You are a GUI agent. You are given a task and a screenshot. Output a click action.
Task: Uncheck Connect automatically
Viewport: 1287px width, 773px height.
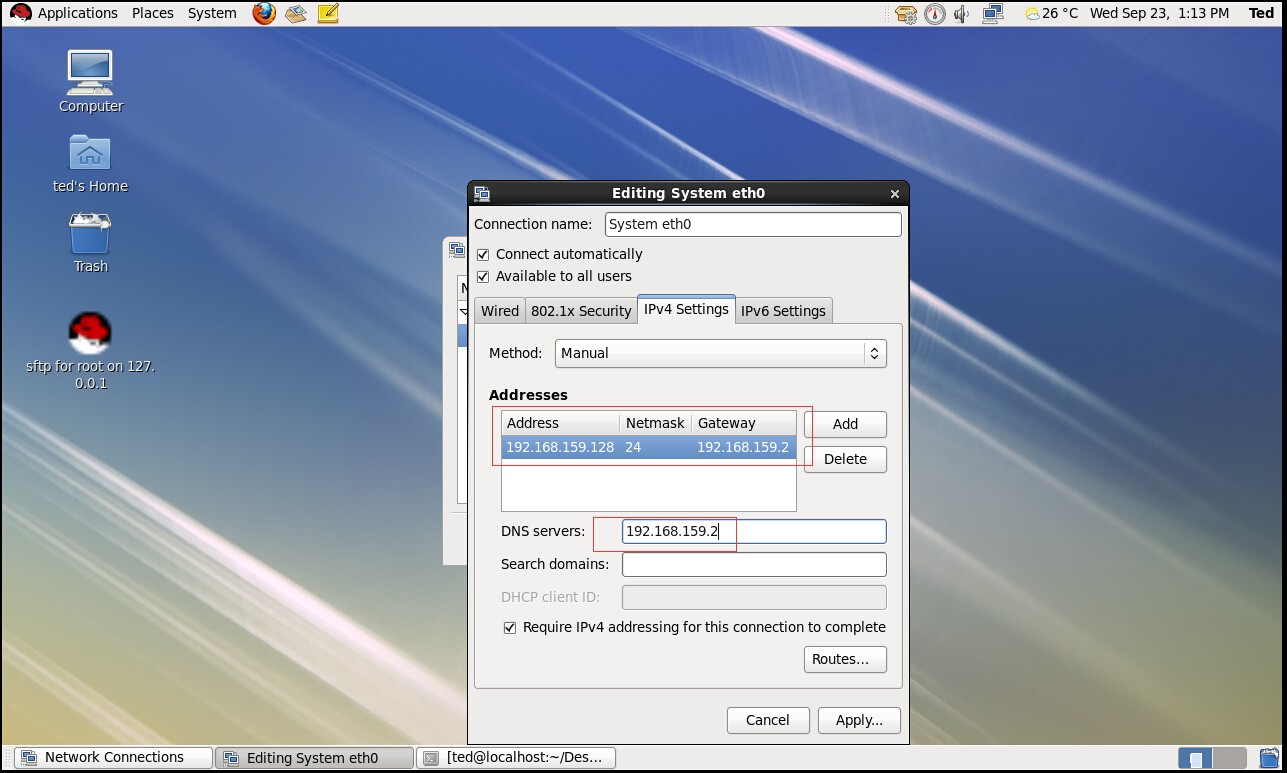pos(483,254)
